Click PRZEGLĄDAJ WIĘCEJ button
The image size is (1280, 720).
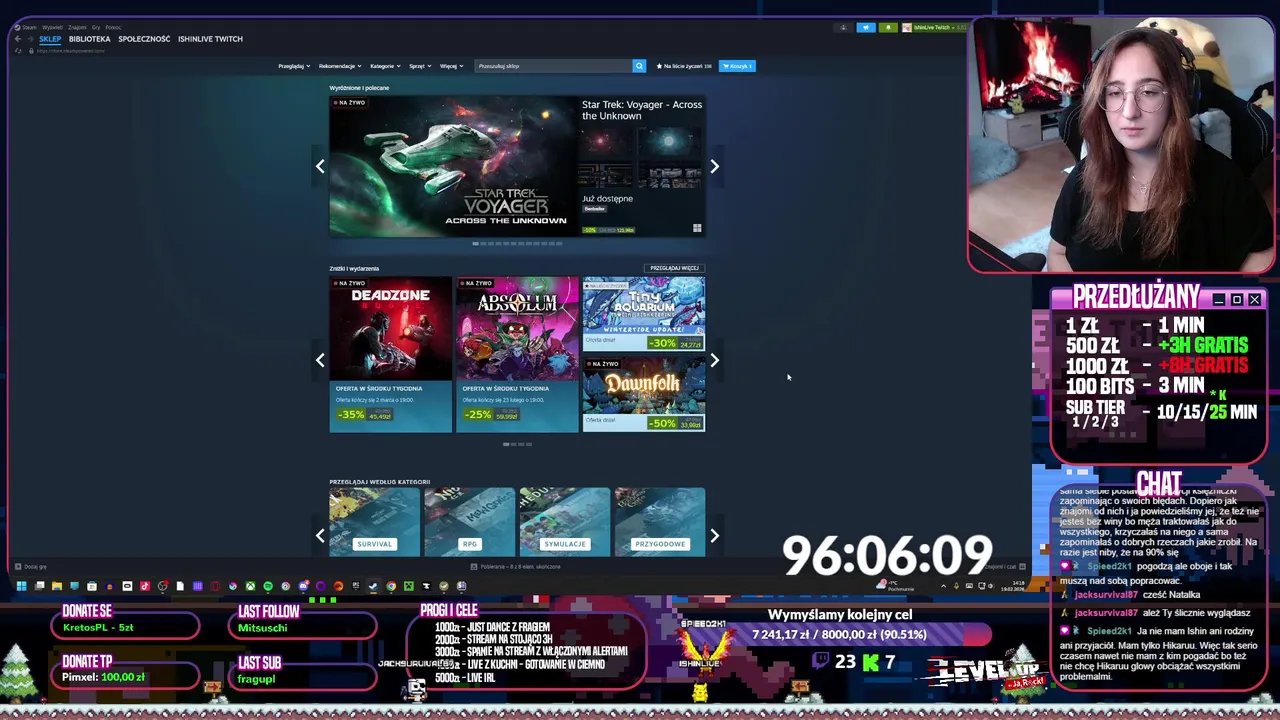[674, 268]
